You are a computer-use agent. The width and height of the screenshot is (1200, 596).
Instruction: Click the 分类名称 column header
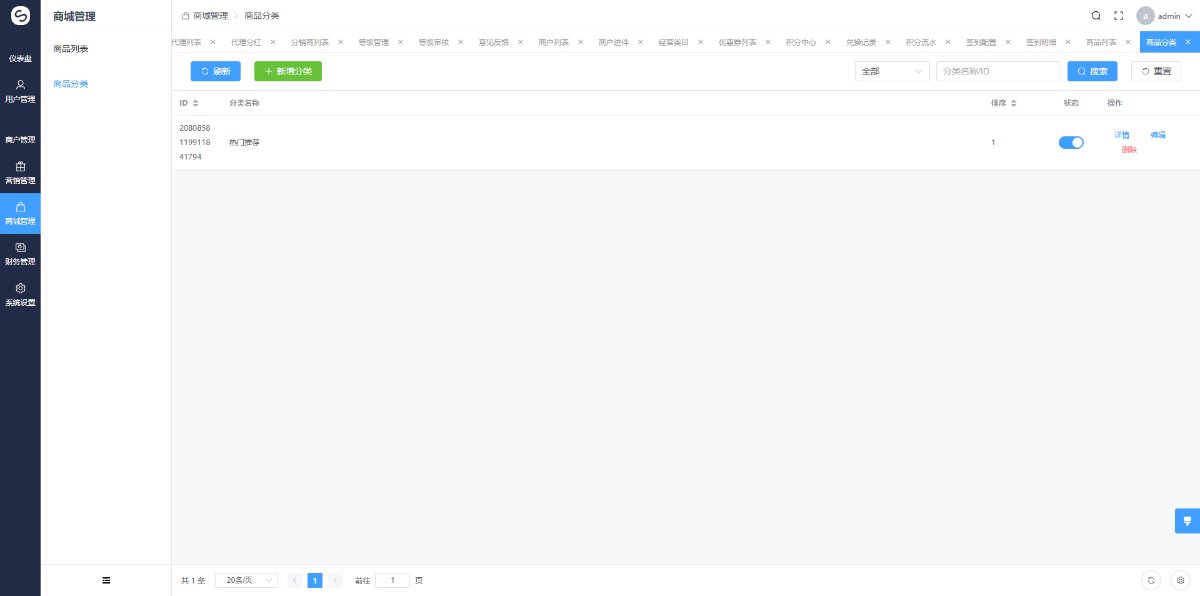click(x=244, y=103)
